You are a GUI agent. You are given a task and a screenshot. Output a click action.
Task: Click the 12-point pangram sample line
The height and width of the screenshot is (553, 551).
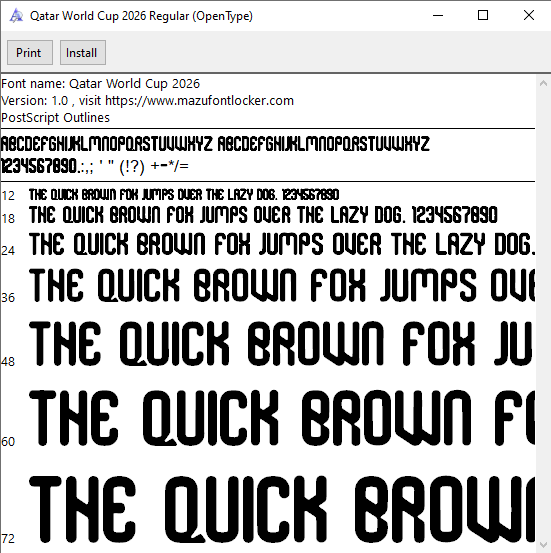pos(184,195)
